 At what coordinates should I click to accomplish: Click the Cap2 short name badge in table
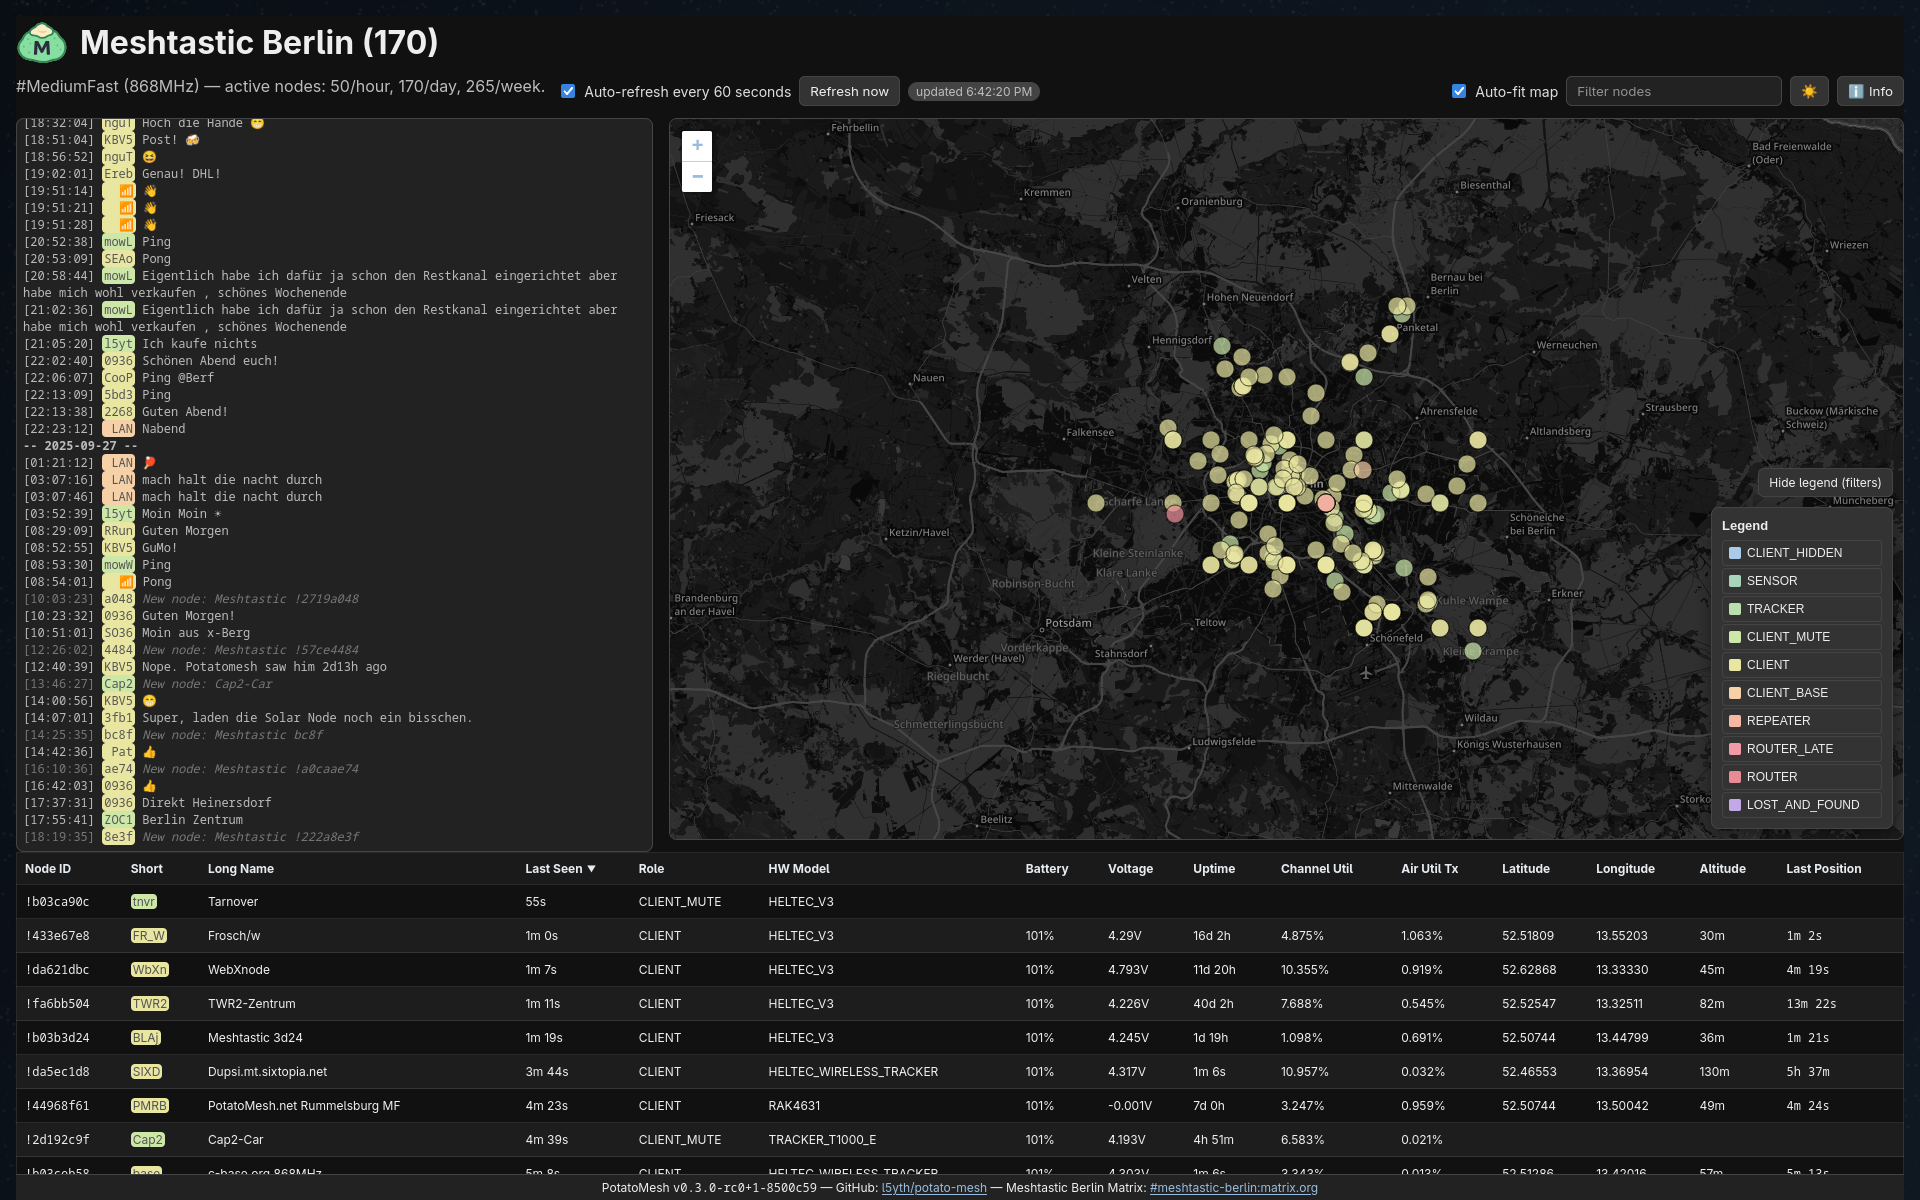pyautogui.click(x=147, y=1140)
